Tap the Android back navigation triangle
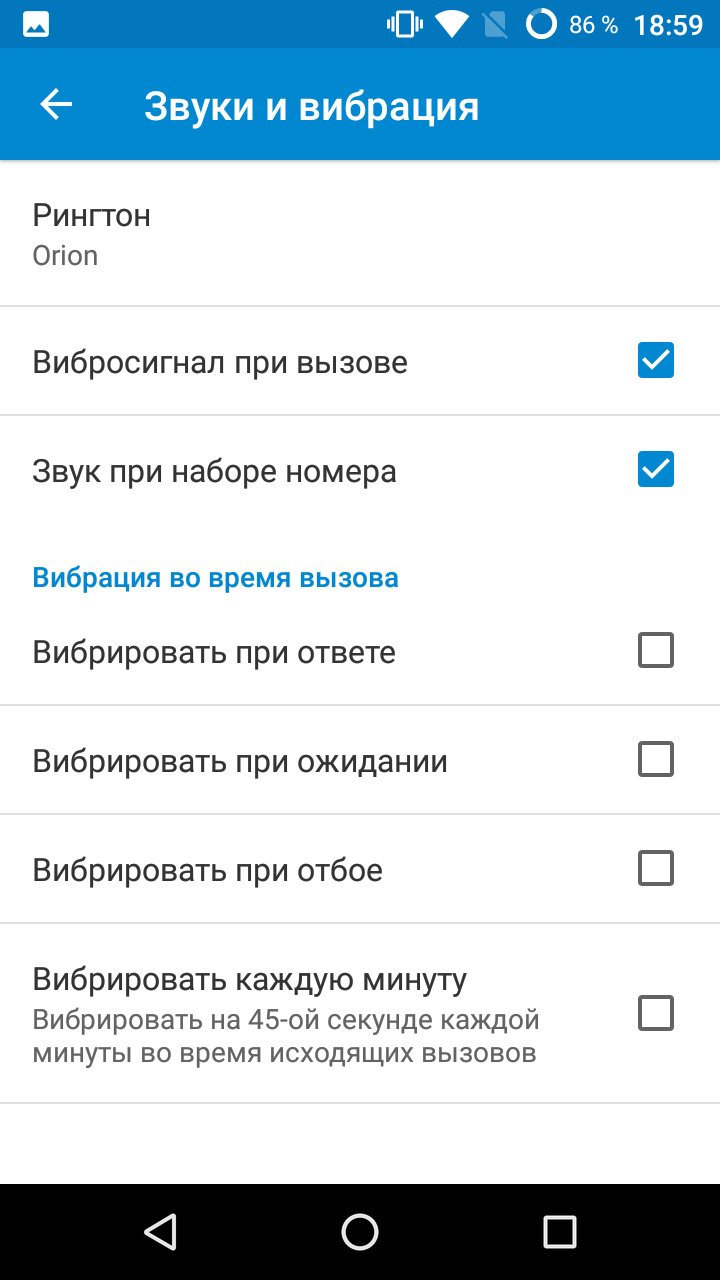The height and width of the screenshot is (1280, 720). [160, 1232]
